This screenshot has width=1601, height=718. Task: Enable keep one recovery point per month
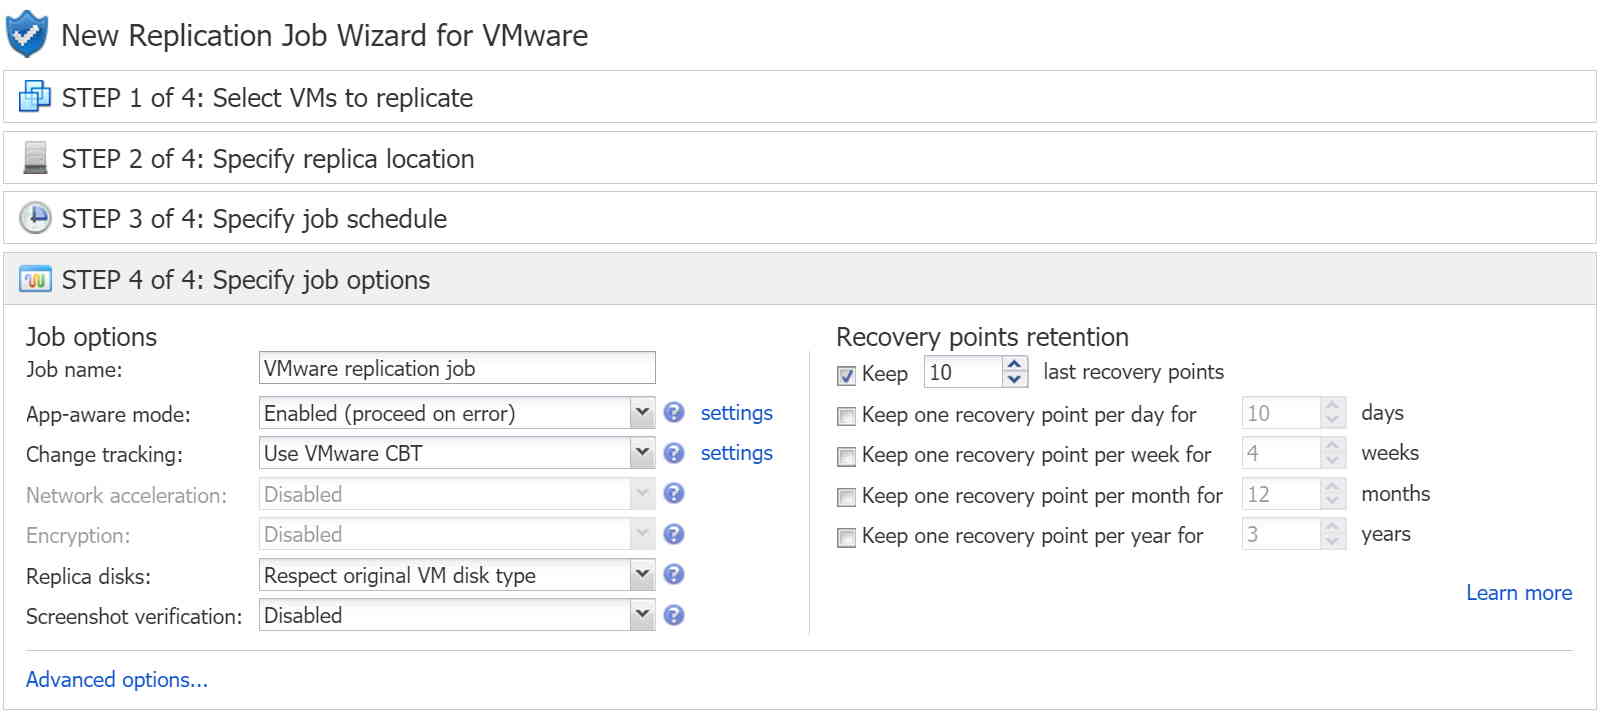coord(846,497)
